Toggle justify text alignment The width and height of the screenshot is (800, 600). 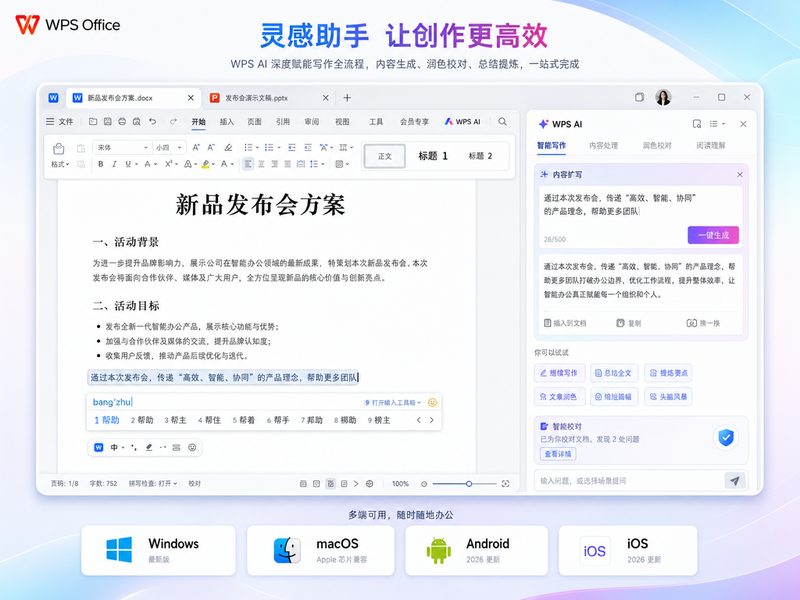coord(287,164)
